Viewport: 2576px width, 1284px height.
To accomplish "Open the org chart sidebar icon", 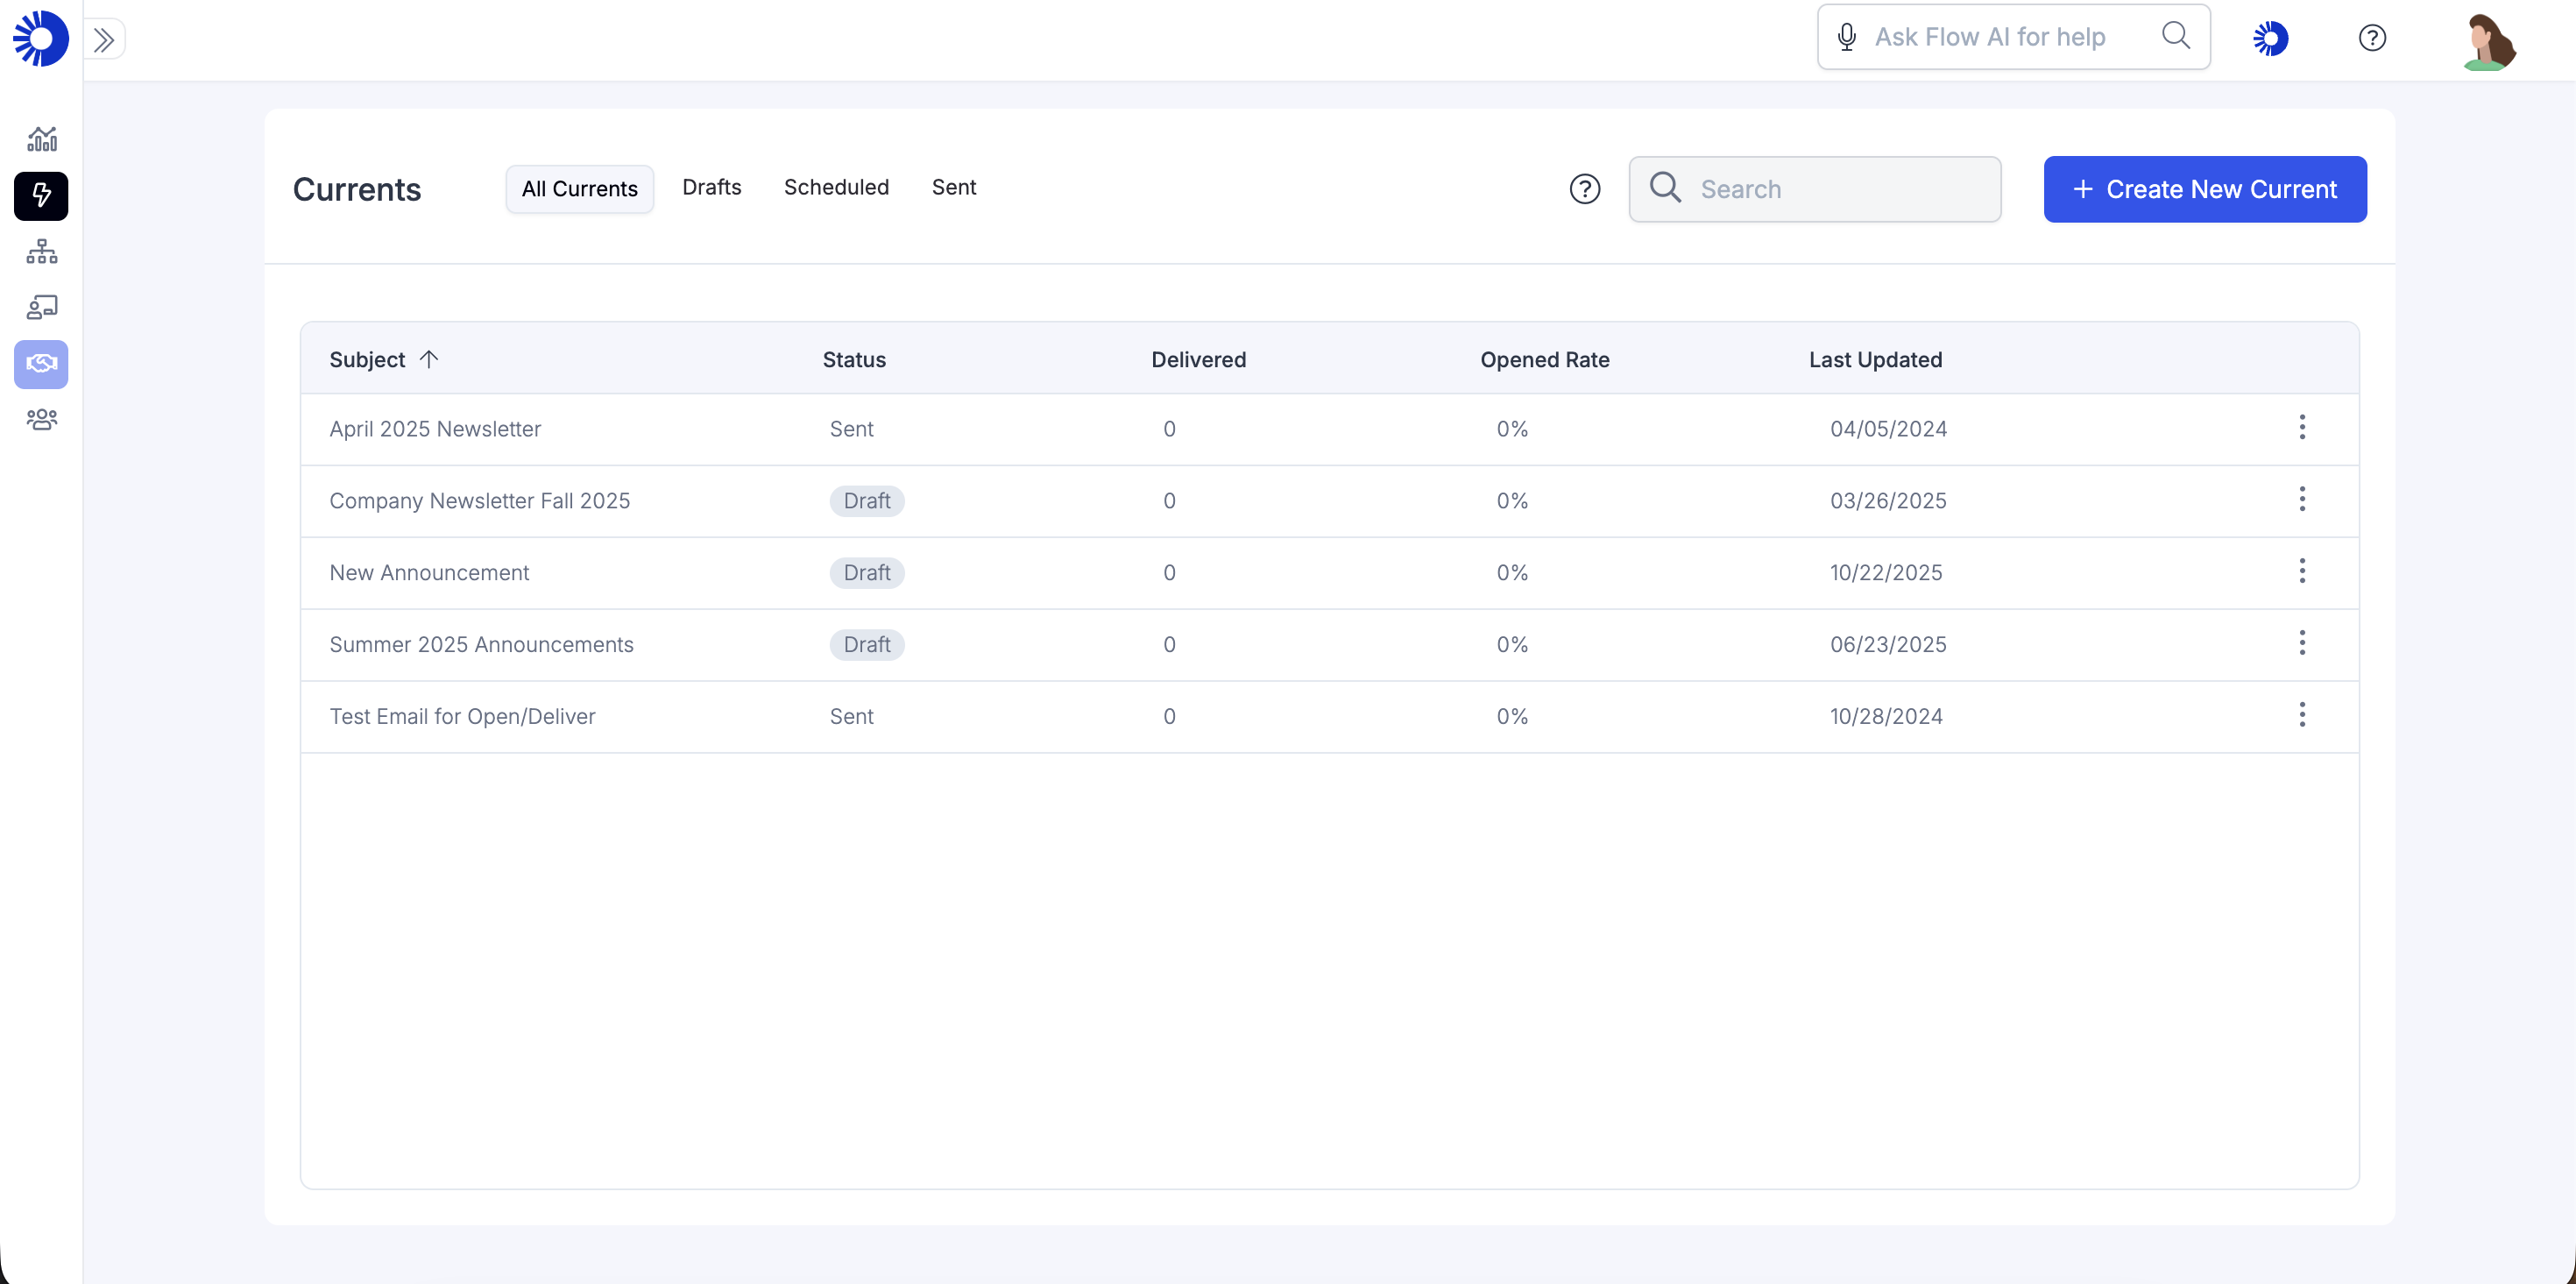I will [41, 251].
